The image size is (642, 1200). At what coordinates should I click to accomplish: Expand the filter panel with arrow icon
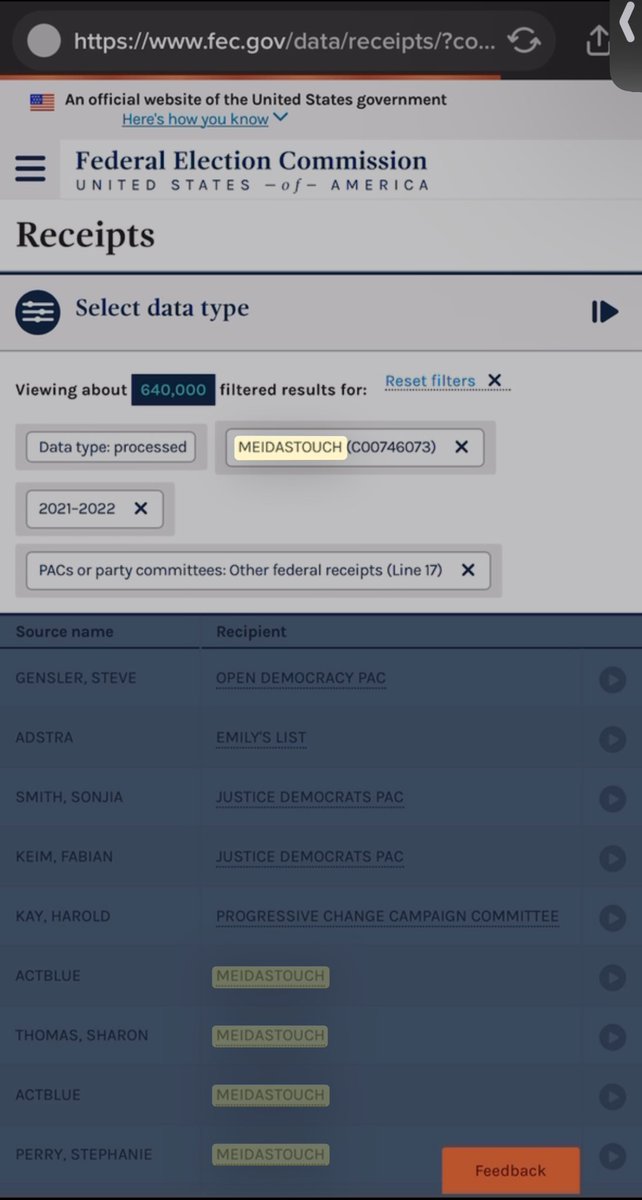tap(604, 311)
